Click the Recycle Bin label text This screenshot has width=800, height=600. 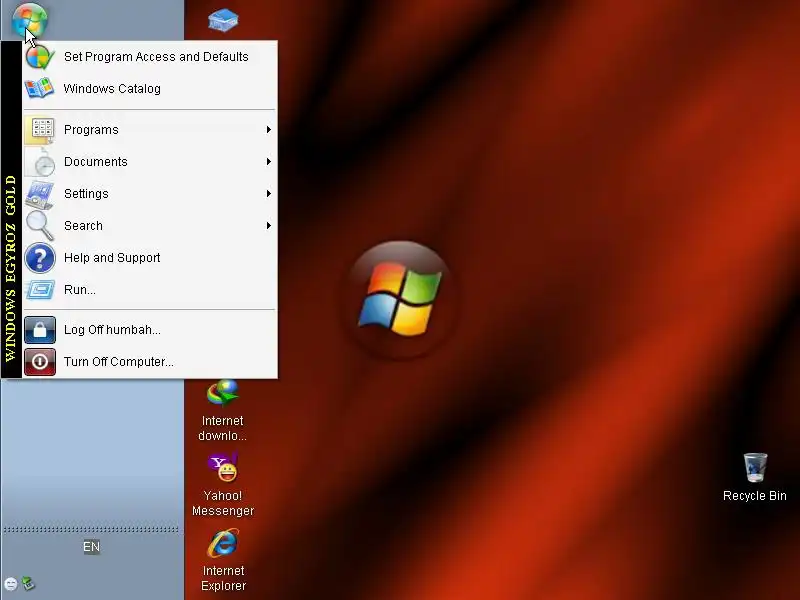(x=755, y=496)
